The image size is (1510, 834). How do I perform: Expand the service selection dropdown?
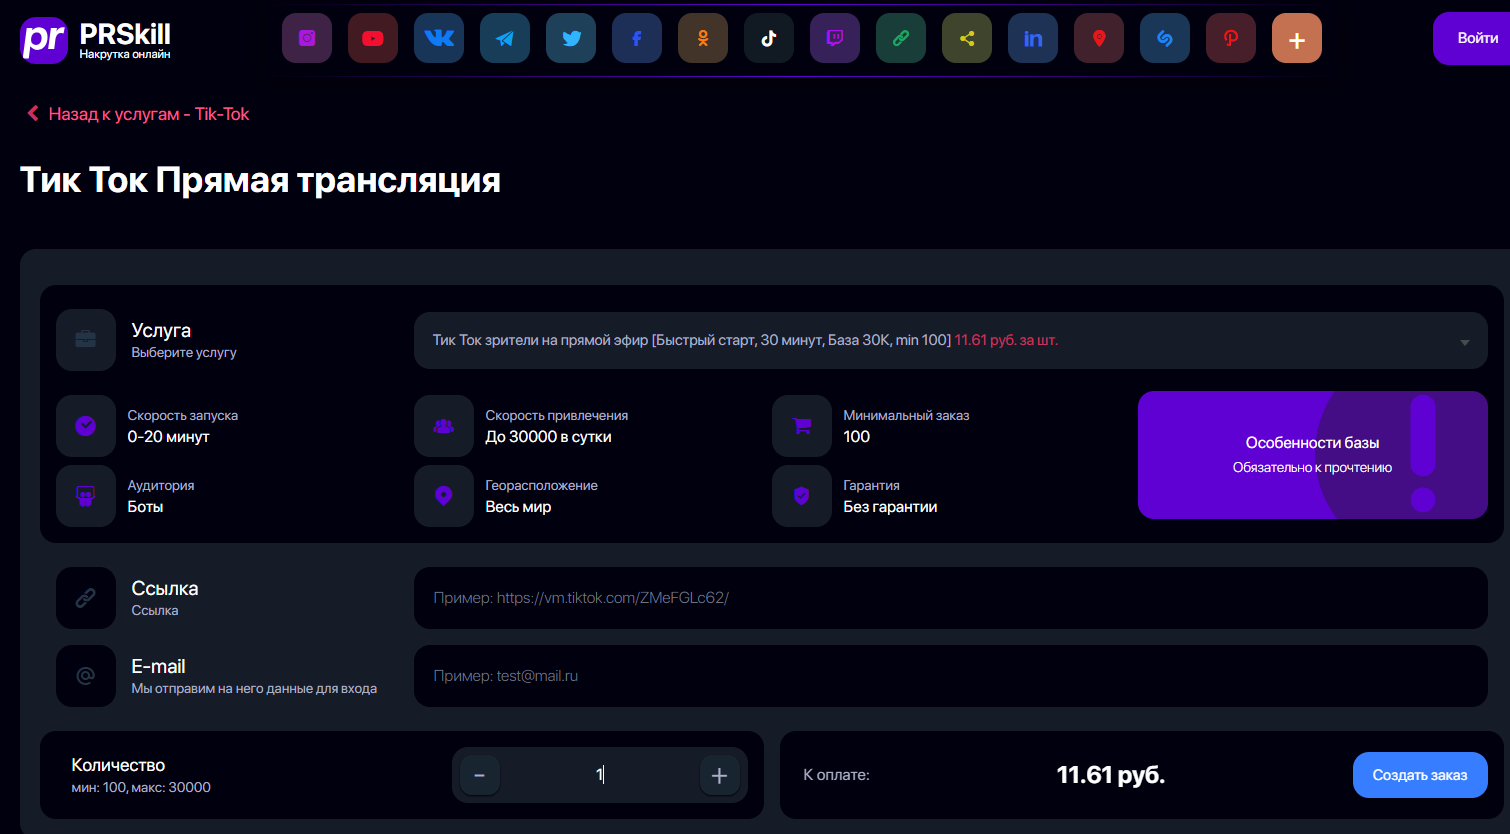click(951, 340)
